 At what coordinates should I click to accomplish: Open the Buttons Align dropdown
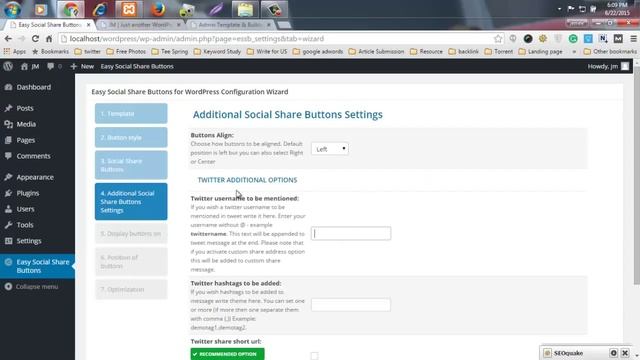pos(330,149)
